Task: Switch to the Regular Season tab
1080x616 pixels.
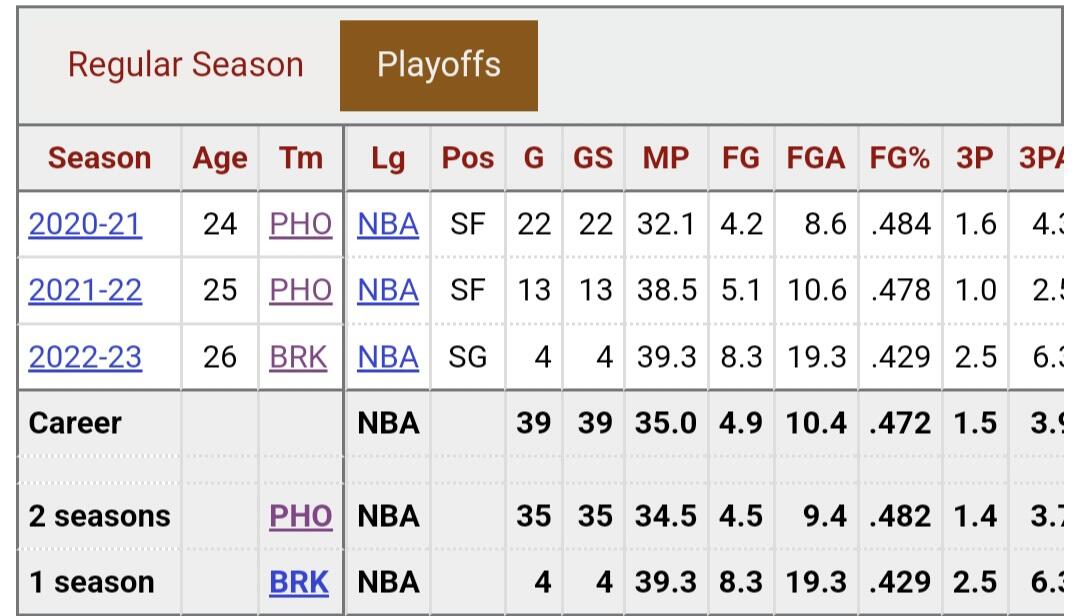Action: (x=185, y=65)
